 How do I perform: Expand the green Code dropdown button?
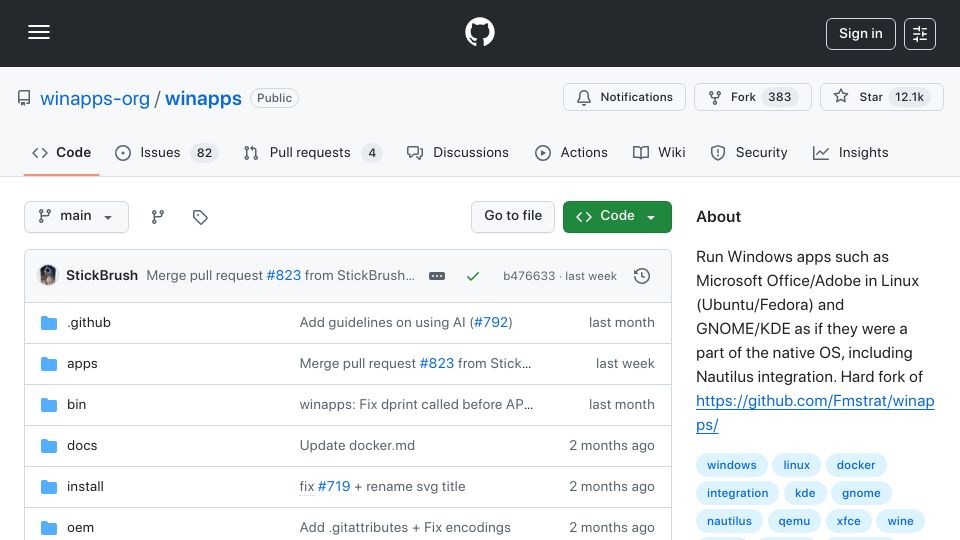(617, 217)
